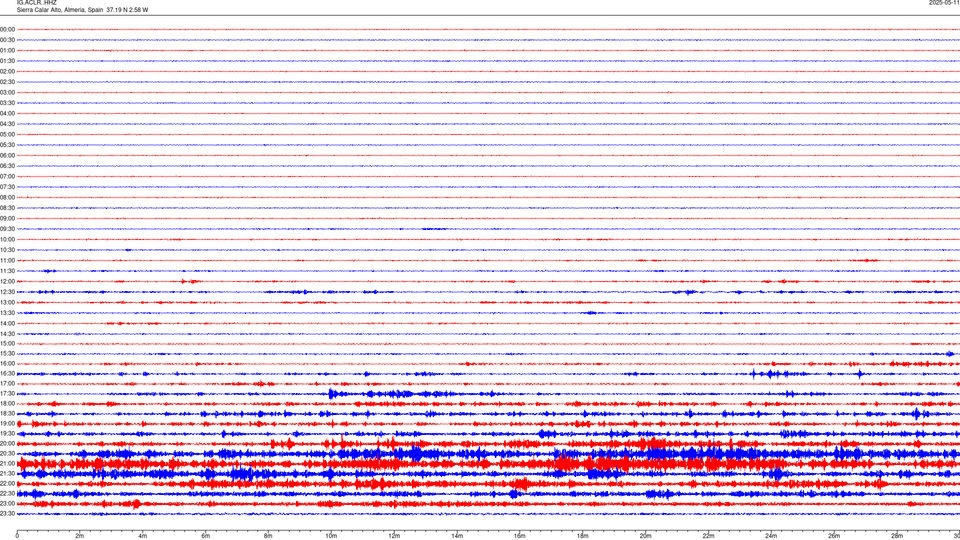Click the 04:30 time row label

pyautogui.click(x=7, y=124)
